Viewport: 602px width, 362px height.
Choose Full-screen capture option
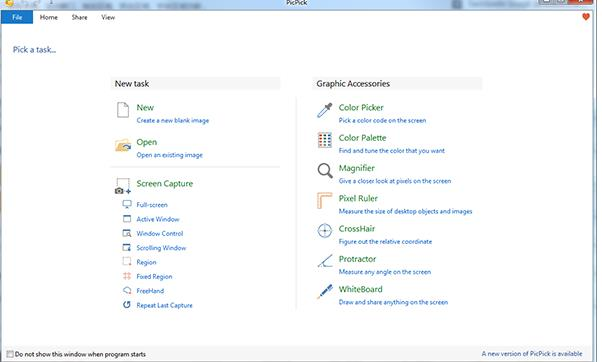click(x=152, y=205)
